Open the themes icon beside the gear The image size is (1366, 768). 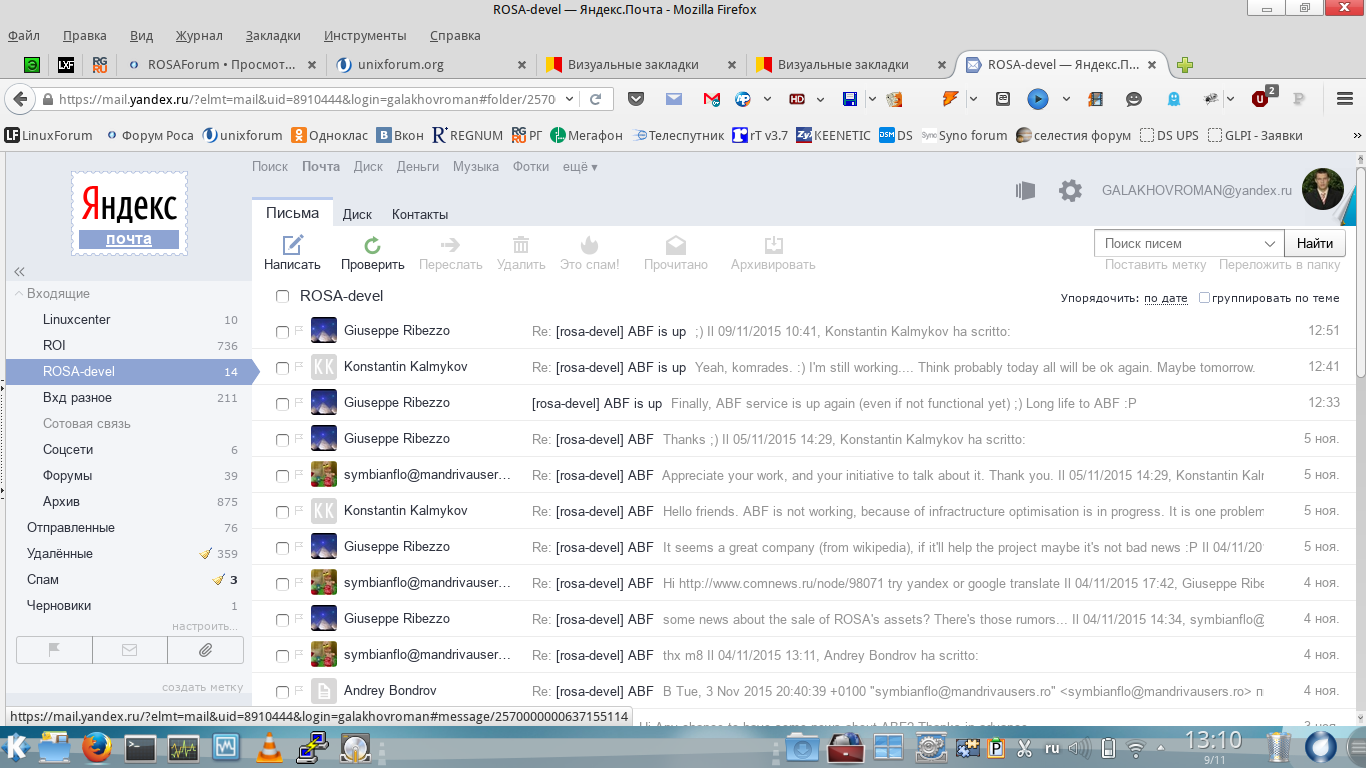1024,191
